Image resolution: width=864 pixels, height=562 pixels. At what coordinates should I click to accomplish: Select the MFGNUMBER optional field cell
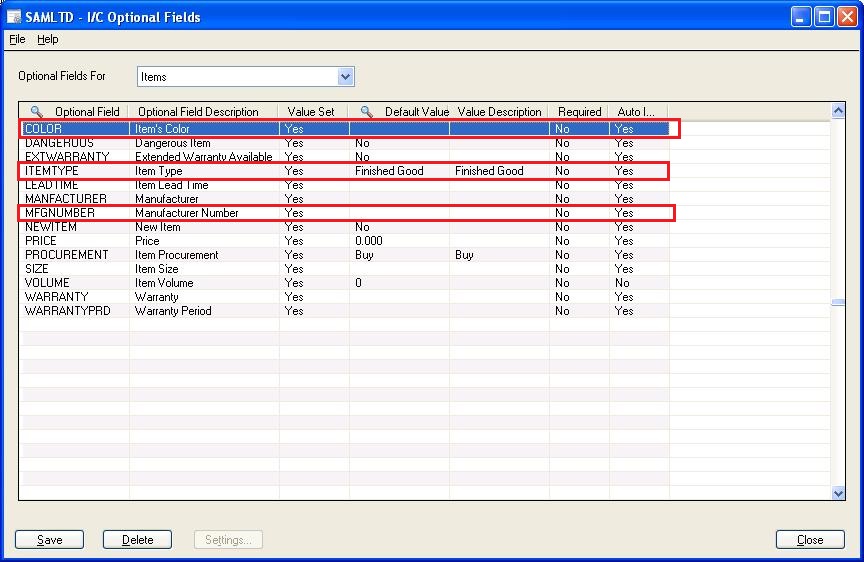click(74, 213)
